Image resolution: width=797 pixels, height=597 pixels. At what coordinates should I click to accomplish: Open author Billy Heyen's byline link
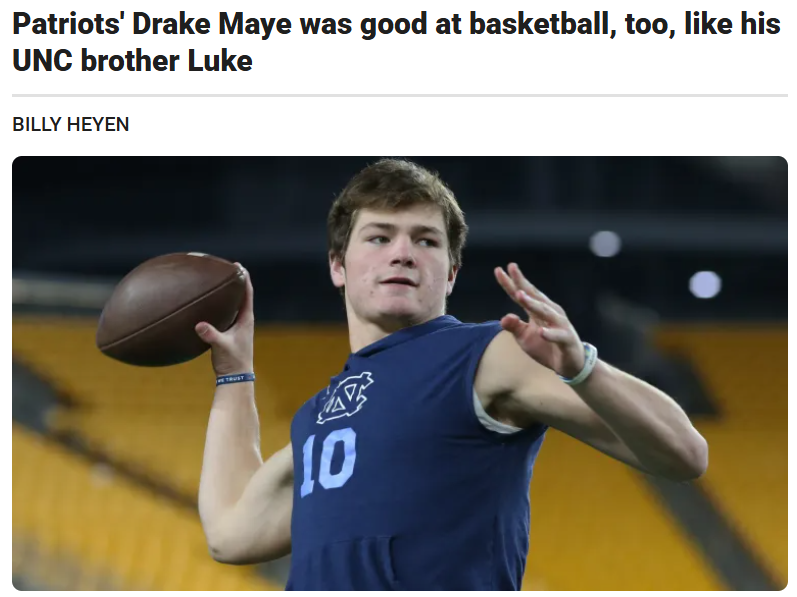(x=71, y=125)
